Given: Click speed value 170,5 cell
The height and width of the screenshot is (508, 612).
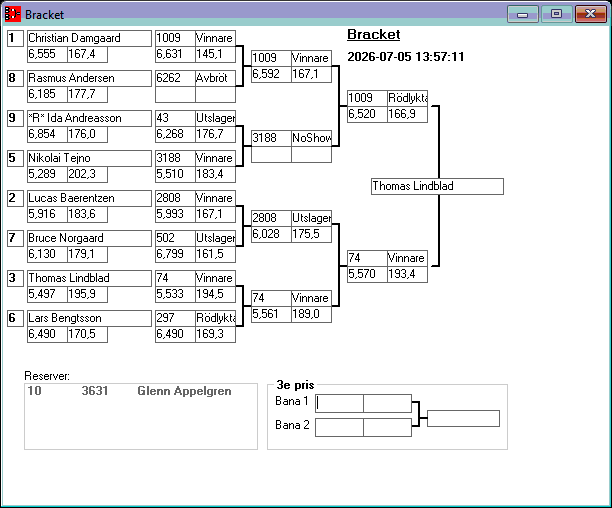Looking at the screenshot, I should [x=87, y=334].
